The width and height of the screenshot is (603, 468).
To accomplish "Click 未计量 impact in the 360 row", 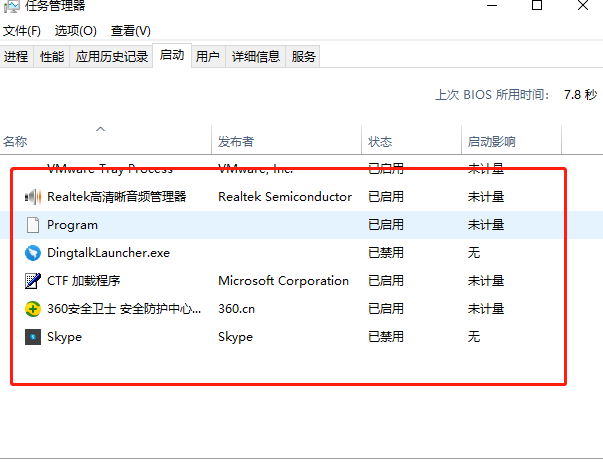I will pyautogui.click(x=486, y=309).
